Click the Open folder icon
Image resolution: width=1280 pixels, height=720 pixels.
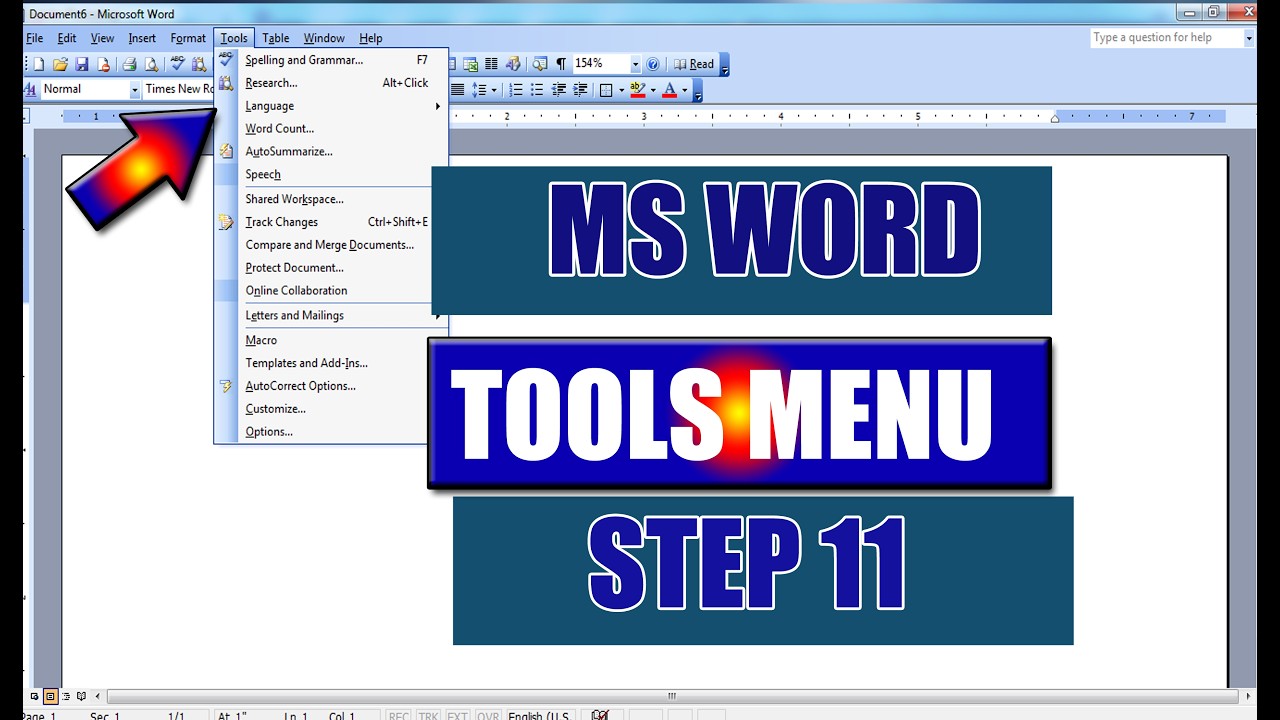point(61,64)
